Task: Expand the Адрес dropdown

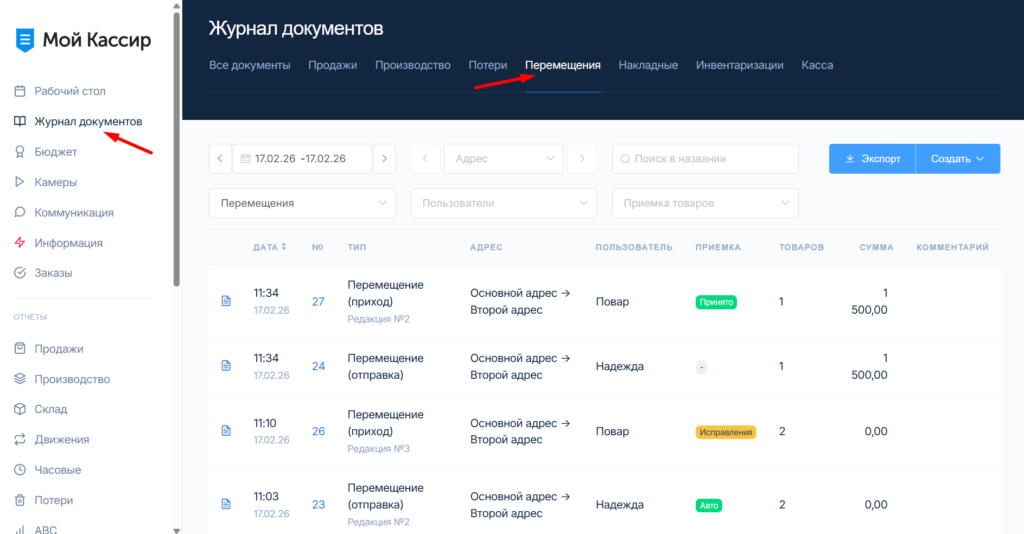Action: pos(503,158)
